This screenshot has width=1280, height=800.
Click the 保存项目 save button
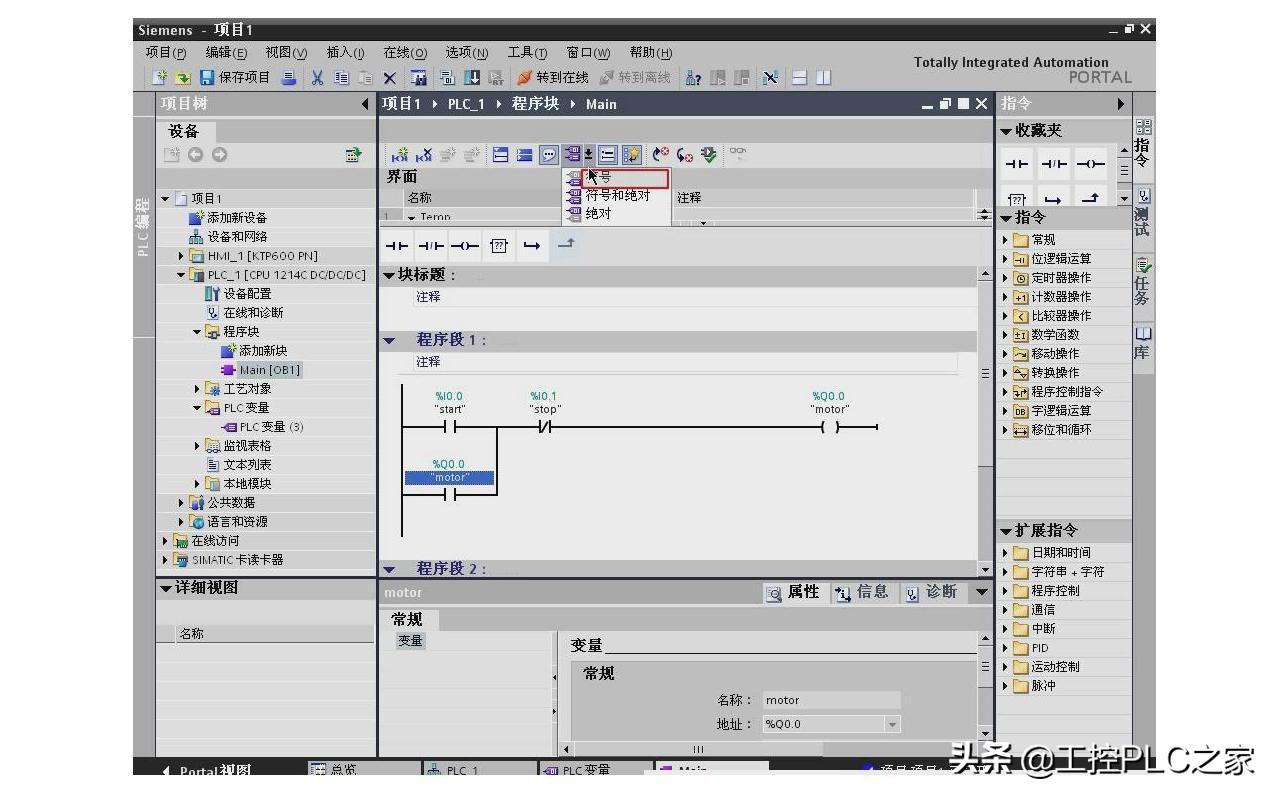(236, 78)
